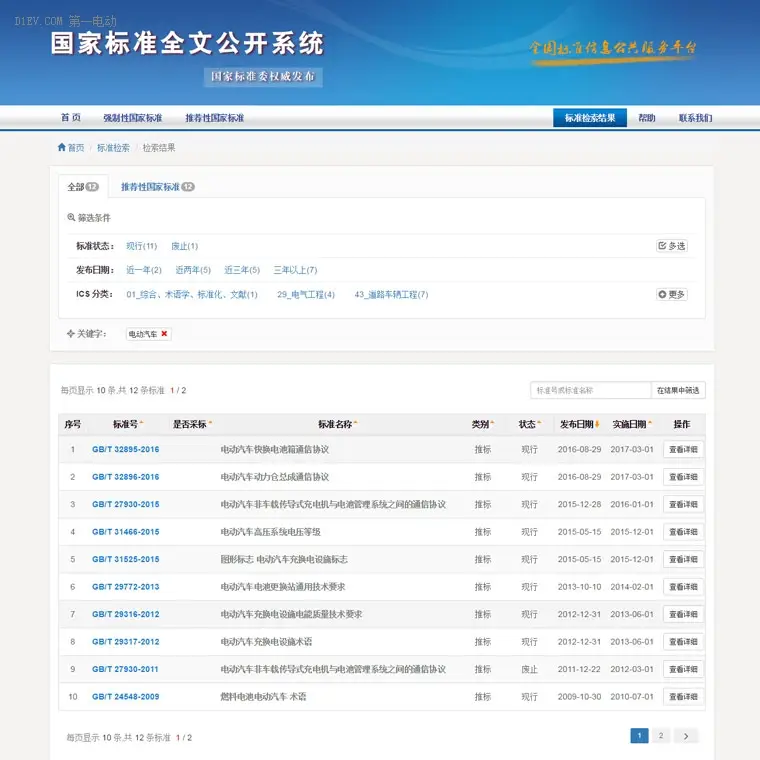Focus the 标准号或标准名称 search field
760x760 pixels.
(590, 390)
